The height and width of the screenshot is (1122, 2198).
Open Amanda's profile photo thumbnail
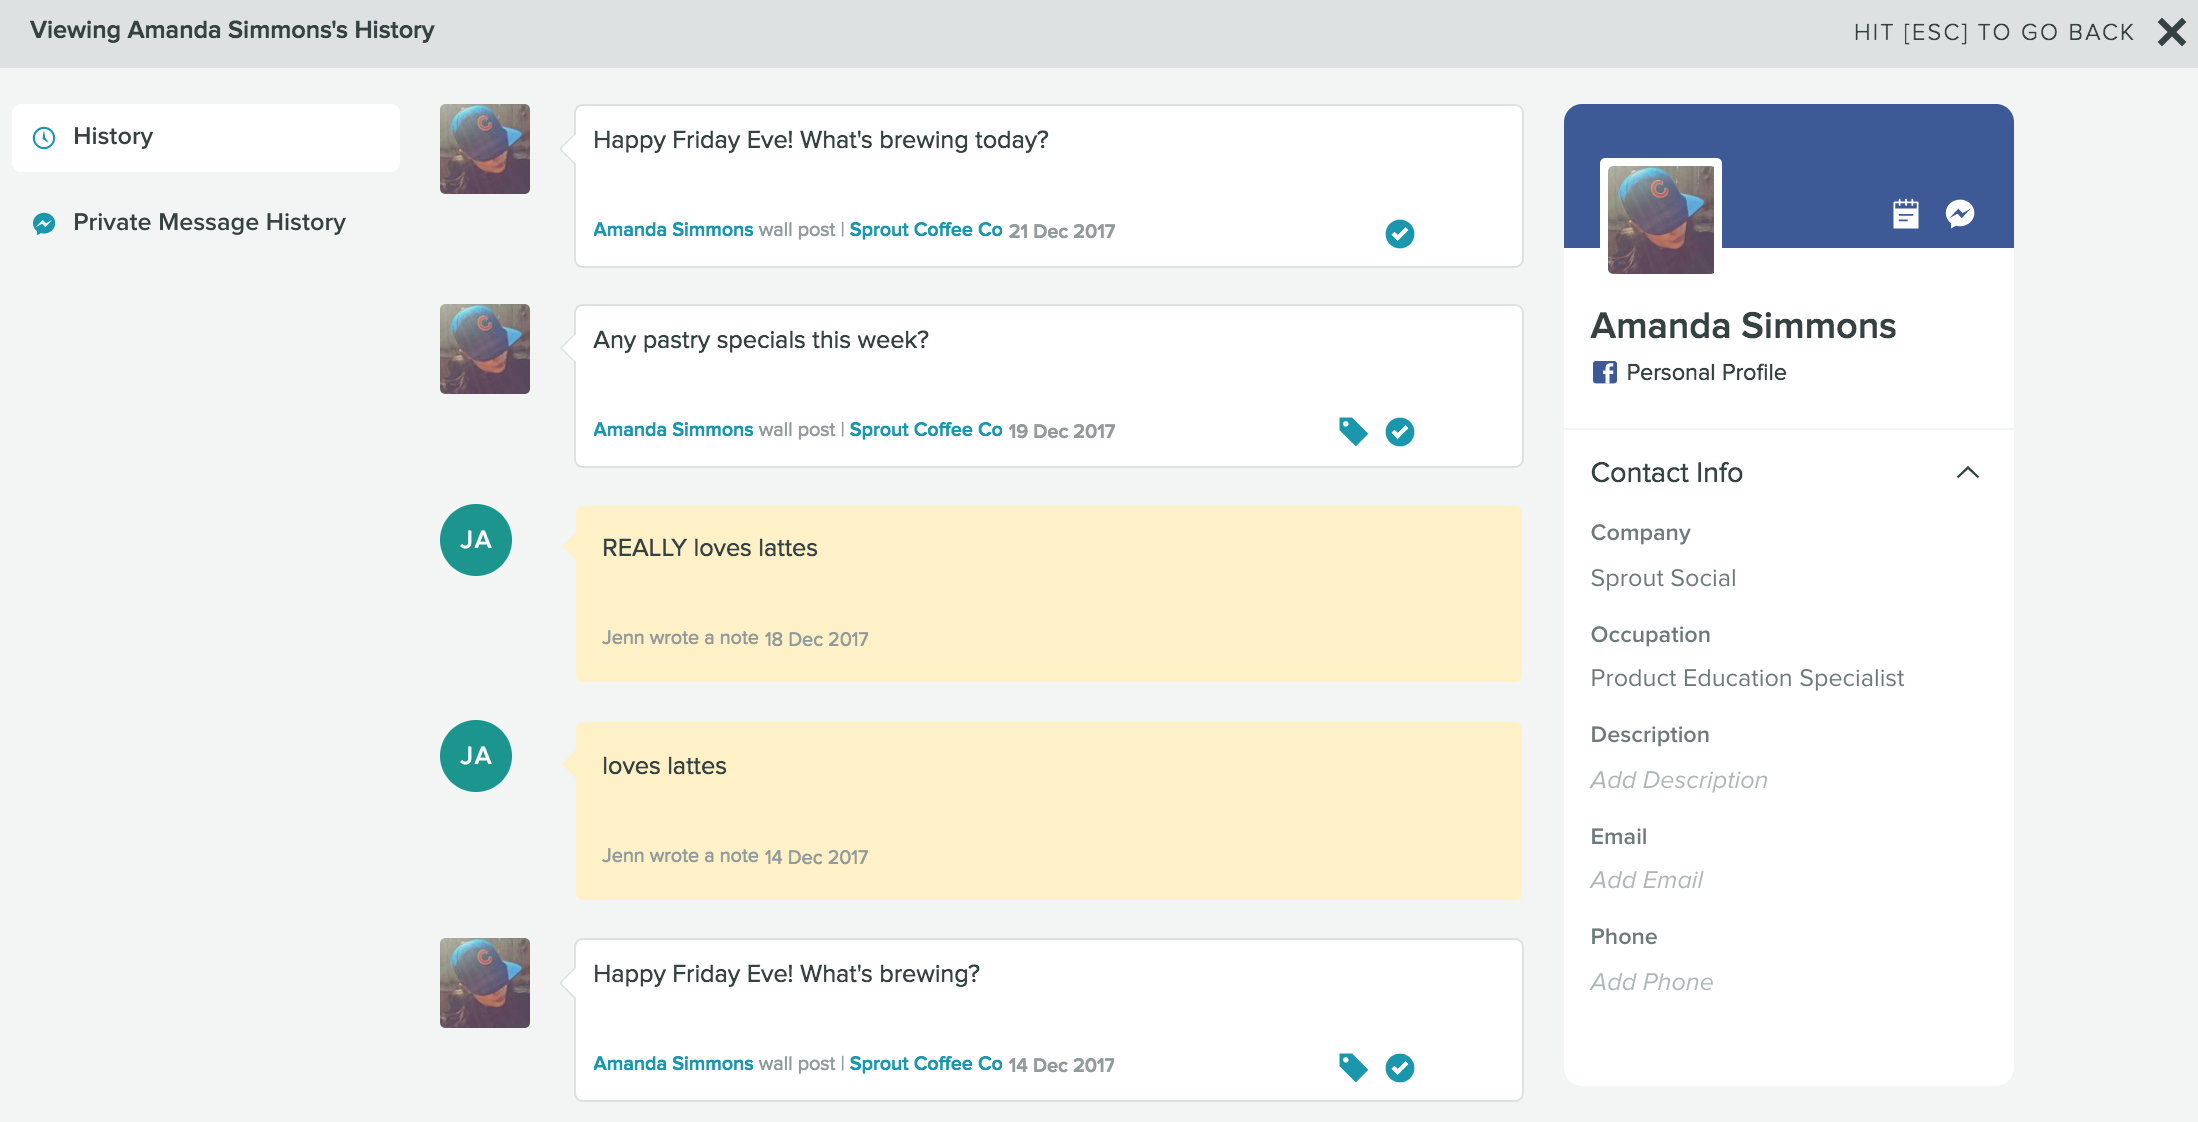point(1660,218)
